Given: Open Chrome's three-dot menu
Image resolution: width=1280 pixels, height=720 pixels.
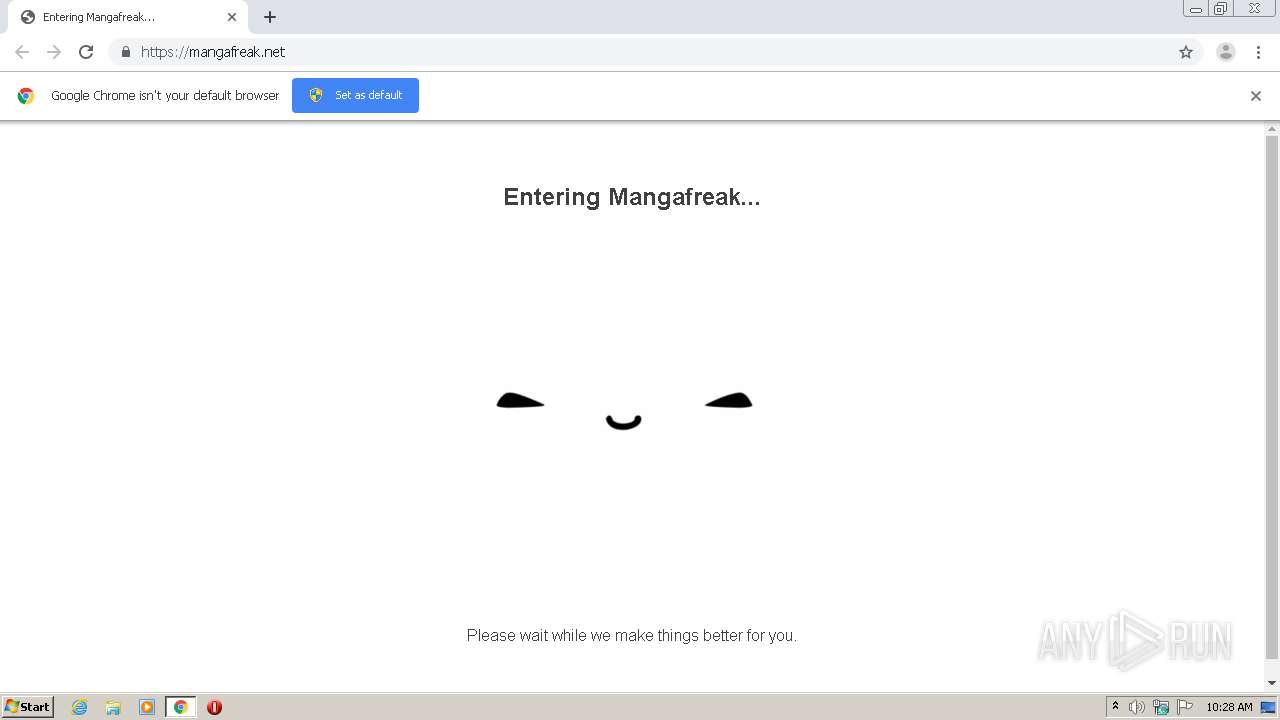Looking at the screenshot, I should click(1258, 52).
